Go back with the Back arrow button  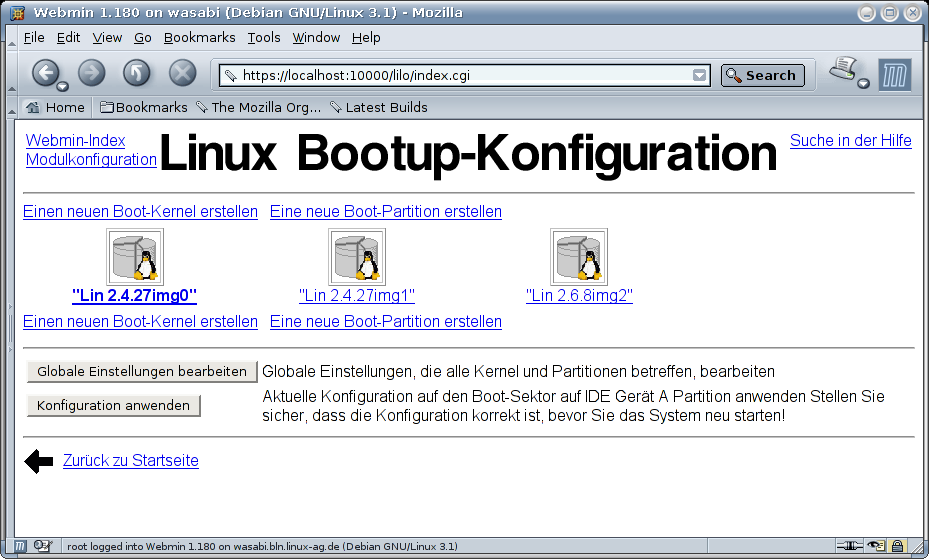(x=45, y=73)
